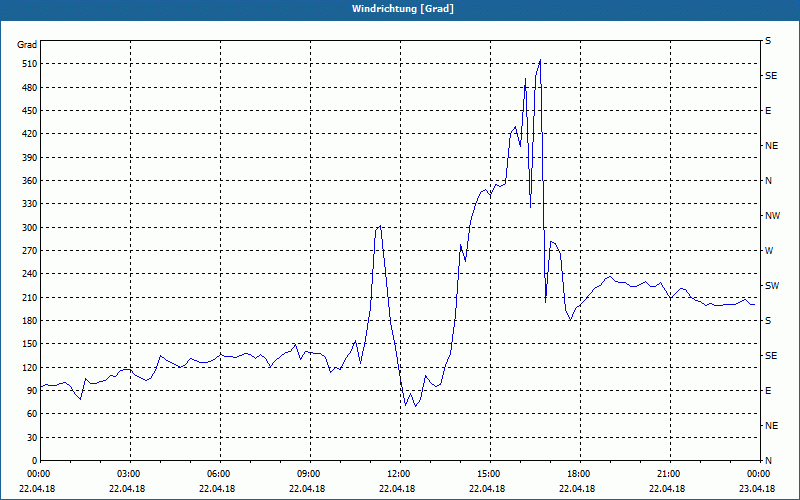Select the 18:00 time label

tap(580, 474)
